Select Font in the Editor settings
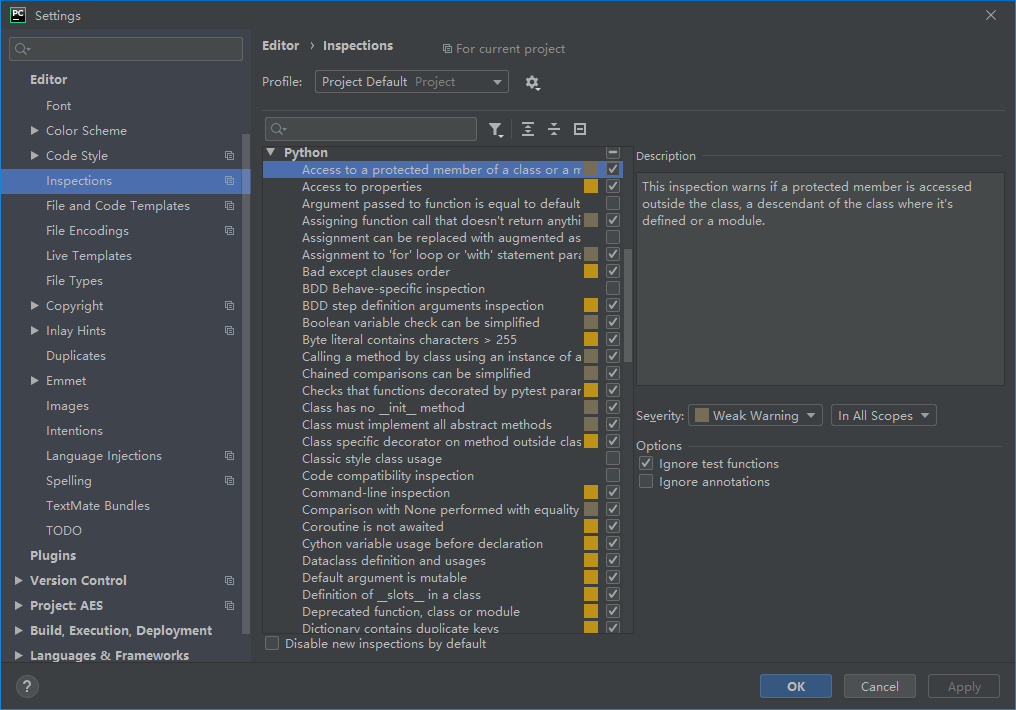This screenshot has height=710, width=1016. coord(58,106)
